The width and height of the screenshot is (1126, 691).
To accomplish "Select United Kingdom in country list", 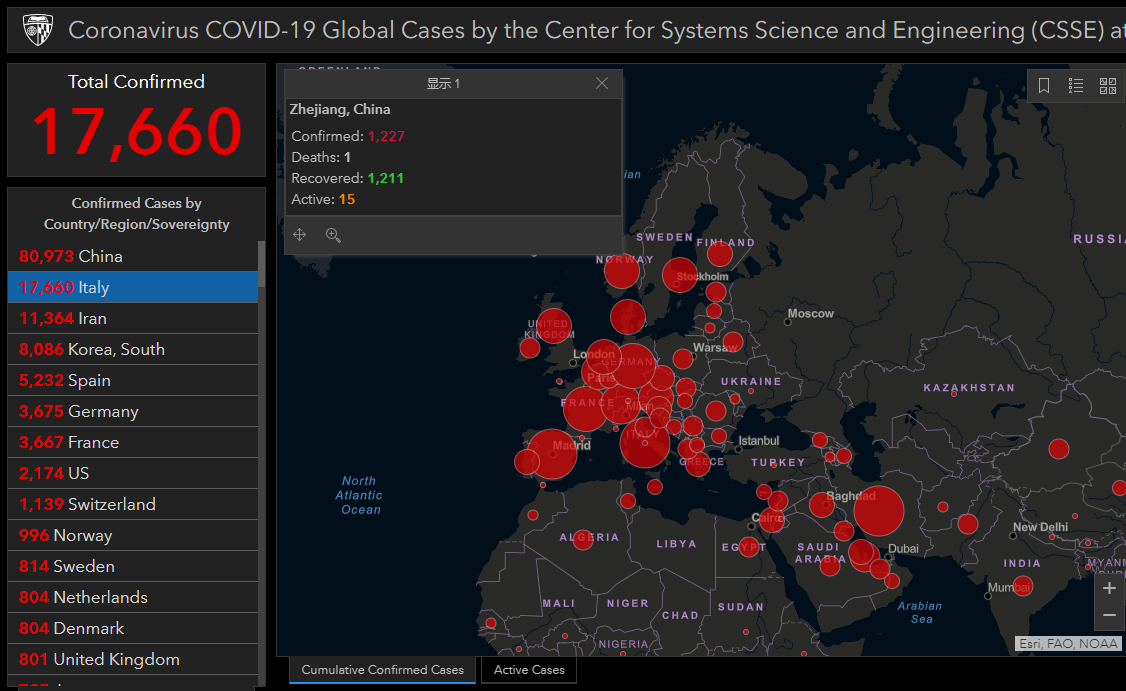I will coord(133,659).
